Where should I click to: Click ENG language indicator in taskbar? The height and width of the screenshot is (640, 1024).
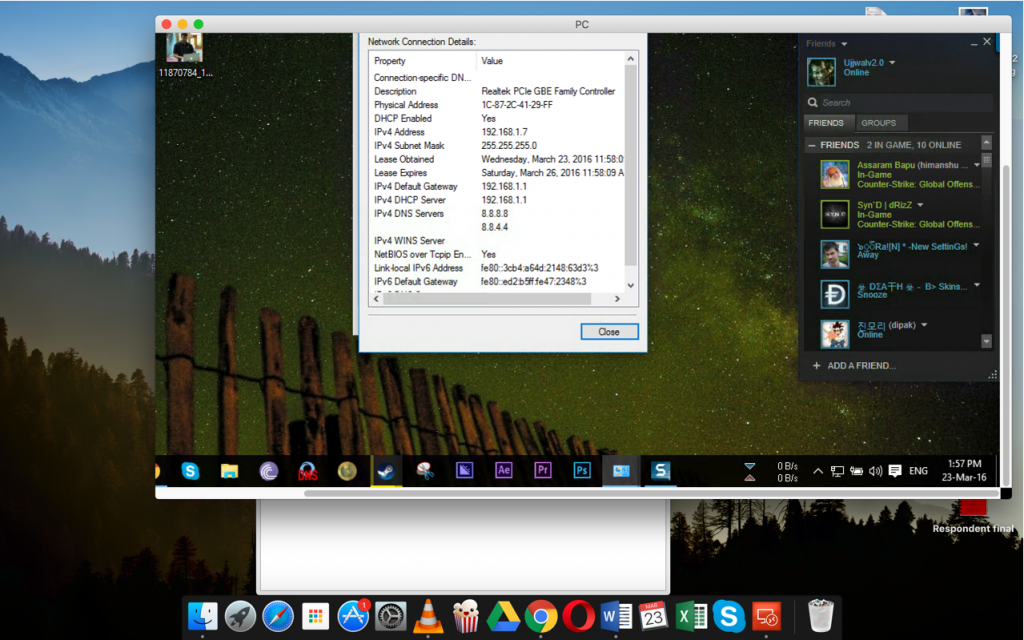[918, 471]
